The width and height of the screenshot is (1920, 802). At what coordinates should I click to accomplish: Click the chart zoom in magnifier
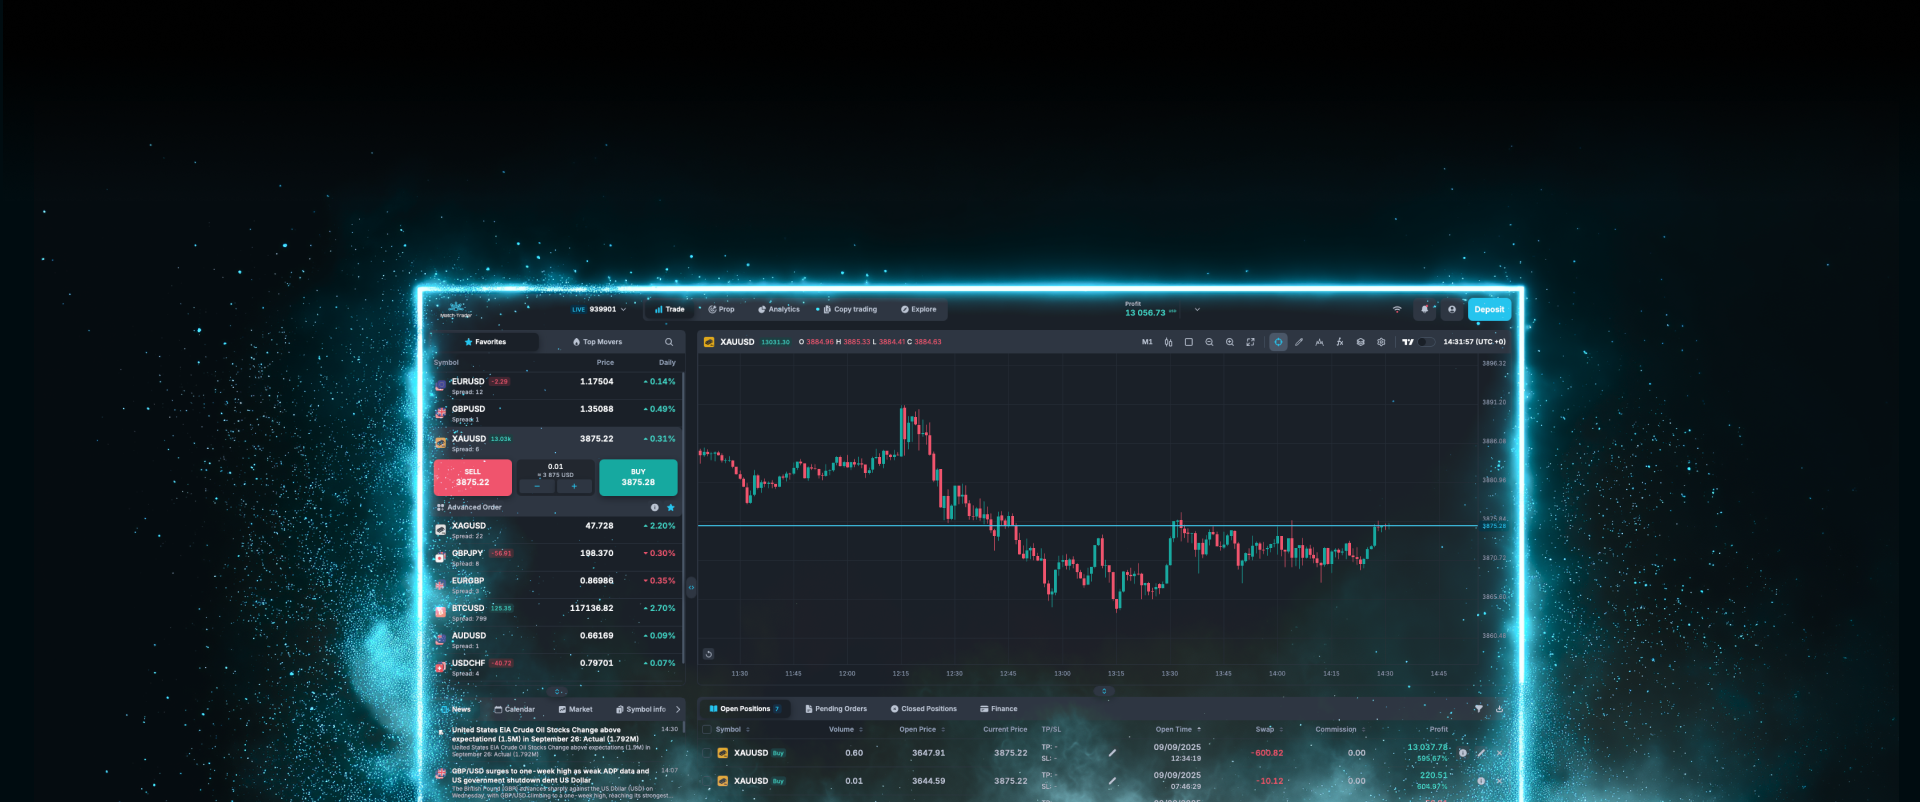tap(1230, 342)
